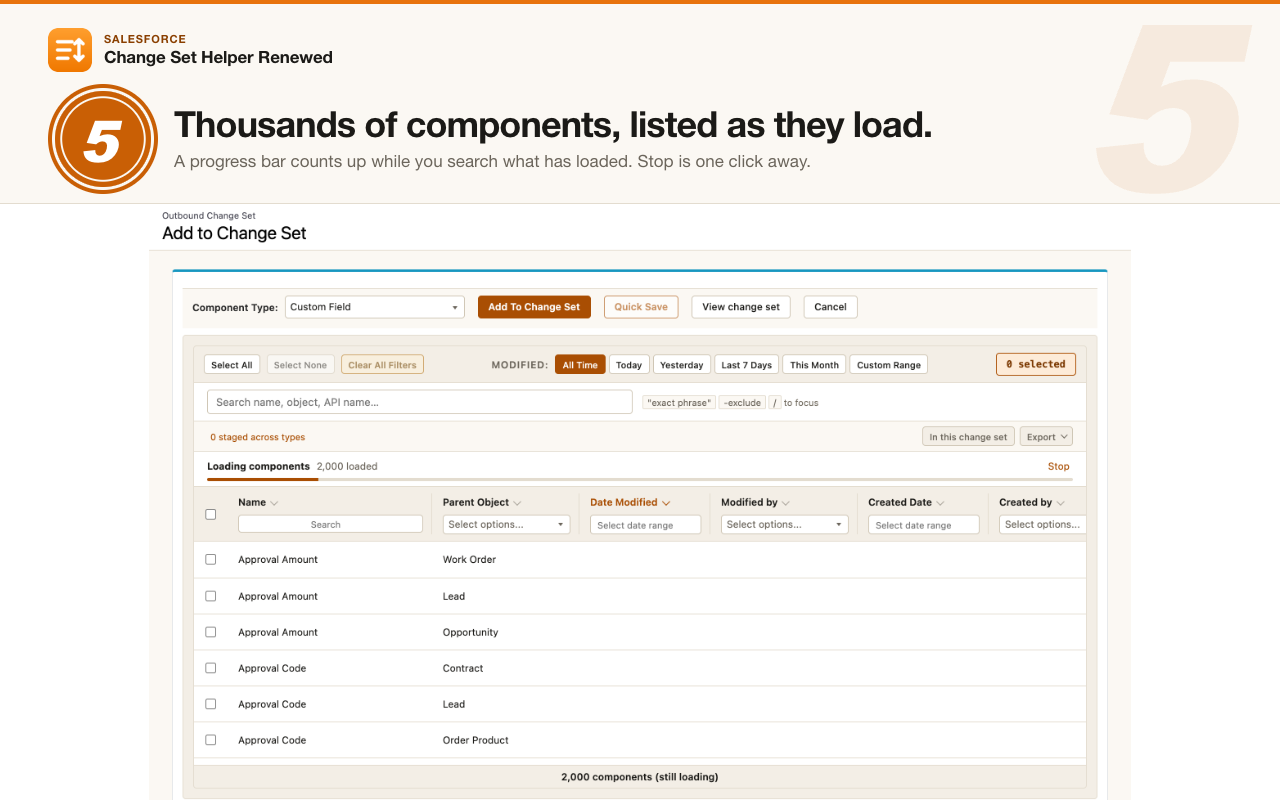The width and height of the screenshot is (1280, 800).
Task: Focus the Search name, object, API field
Action: (x=420, y=402)
